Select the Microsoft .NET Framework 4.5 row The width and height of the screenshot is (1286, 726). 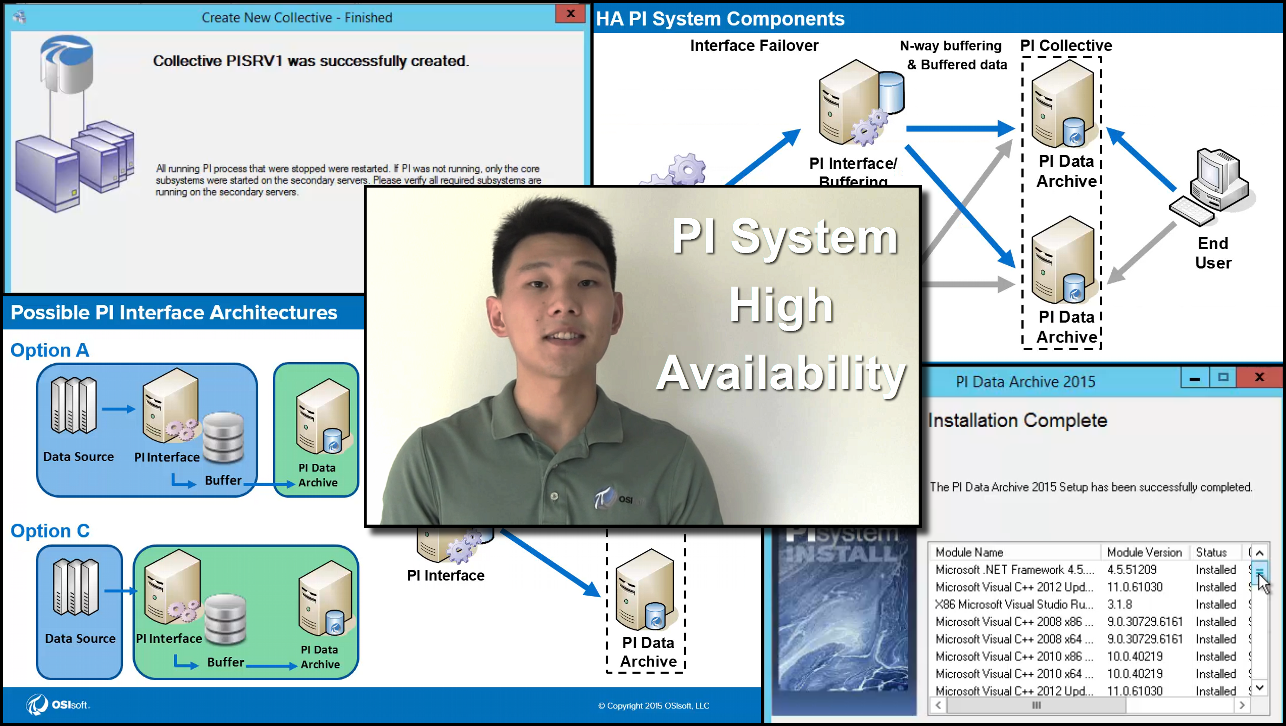pyautogui.click(x=1090, y=570)
